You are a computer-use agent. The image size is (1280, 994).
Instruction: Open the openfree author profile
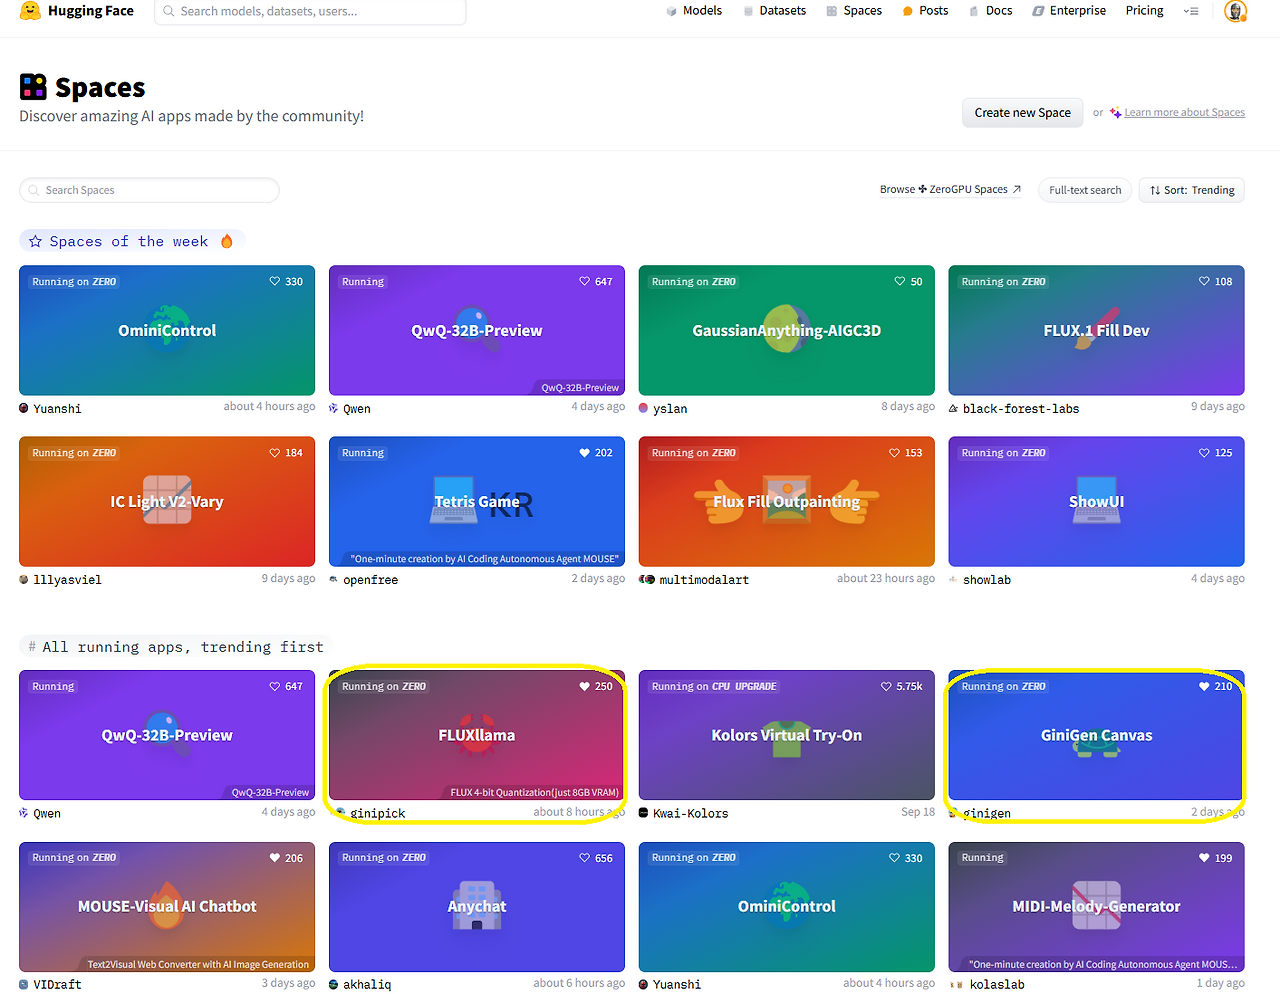click(x=370, y=580)
